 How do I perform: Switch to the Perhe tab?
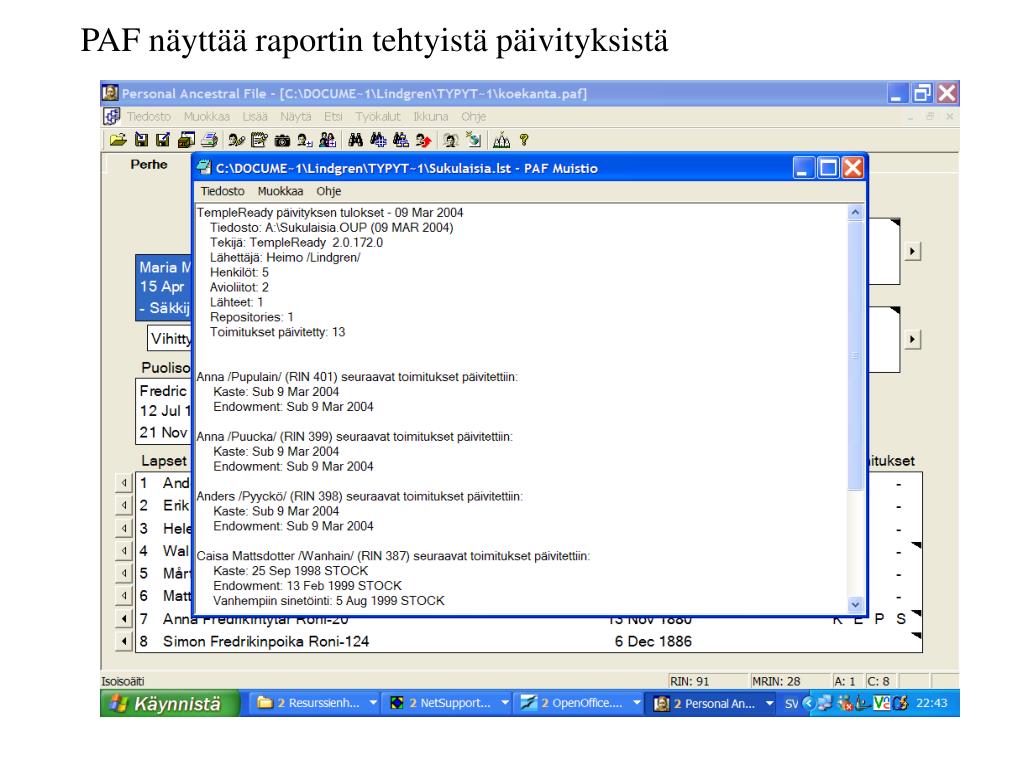click(x=149, y=164)
